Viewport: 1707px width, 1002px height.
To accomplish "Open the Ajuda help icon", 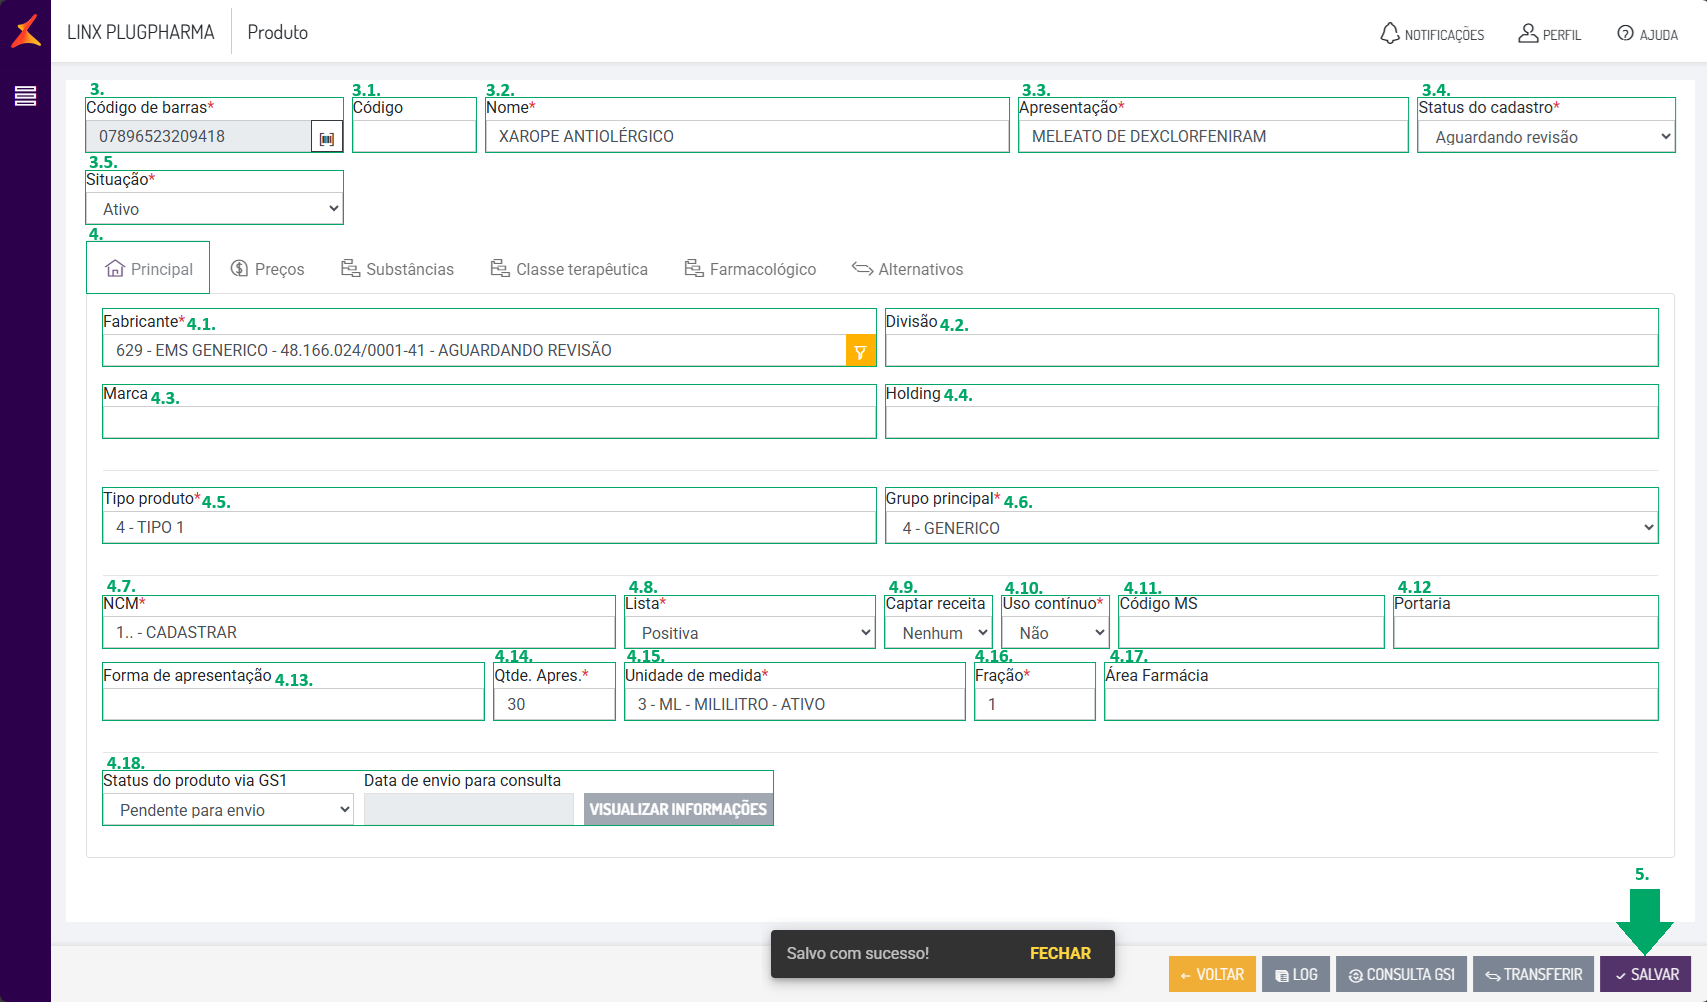I will tap(1647, 34).
